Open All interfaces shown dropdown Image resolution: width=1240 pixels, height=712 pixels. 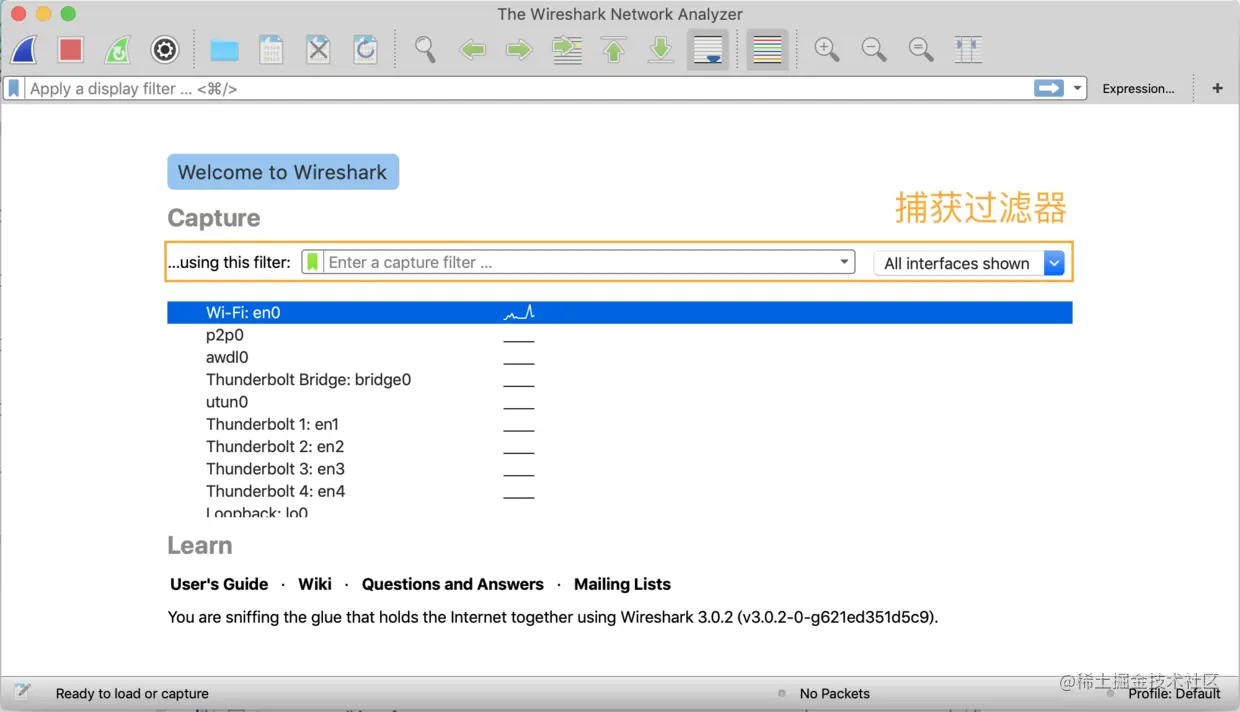coord(969,263)
